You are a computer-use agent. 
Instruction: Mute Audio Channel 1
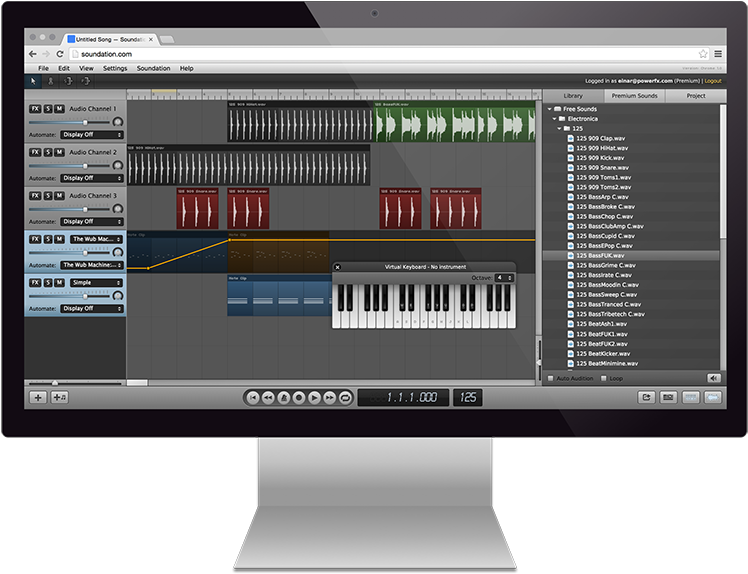tap(59, 109)
